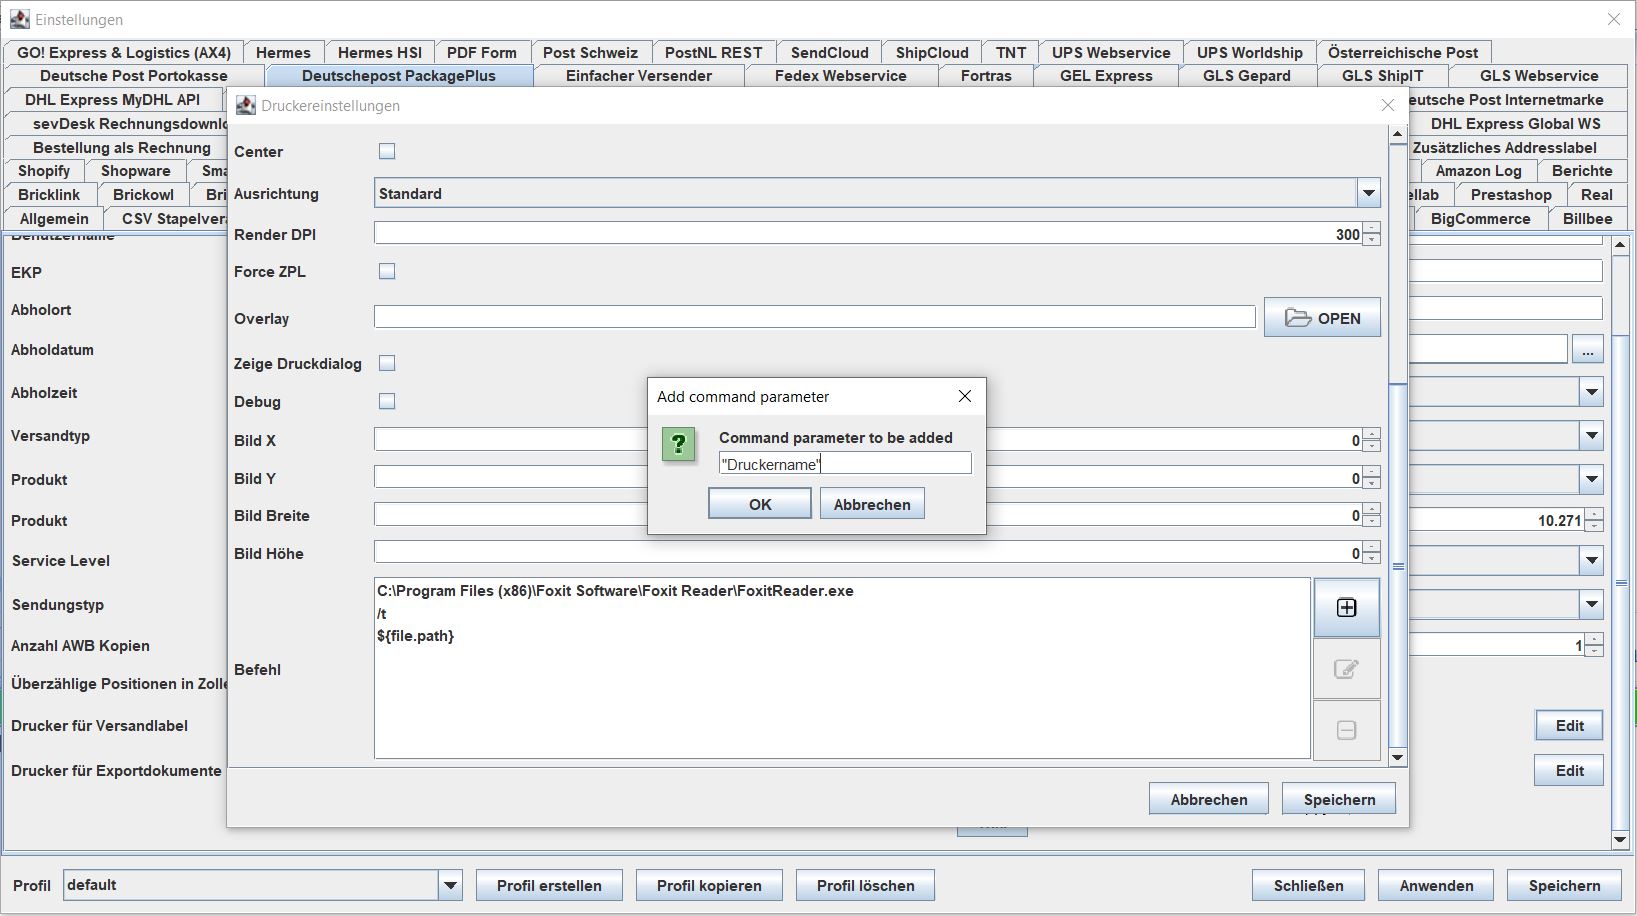Click the command parameter text field
The width and height of the screenshot is (1637, 916).
(x=845, y=464)
